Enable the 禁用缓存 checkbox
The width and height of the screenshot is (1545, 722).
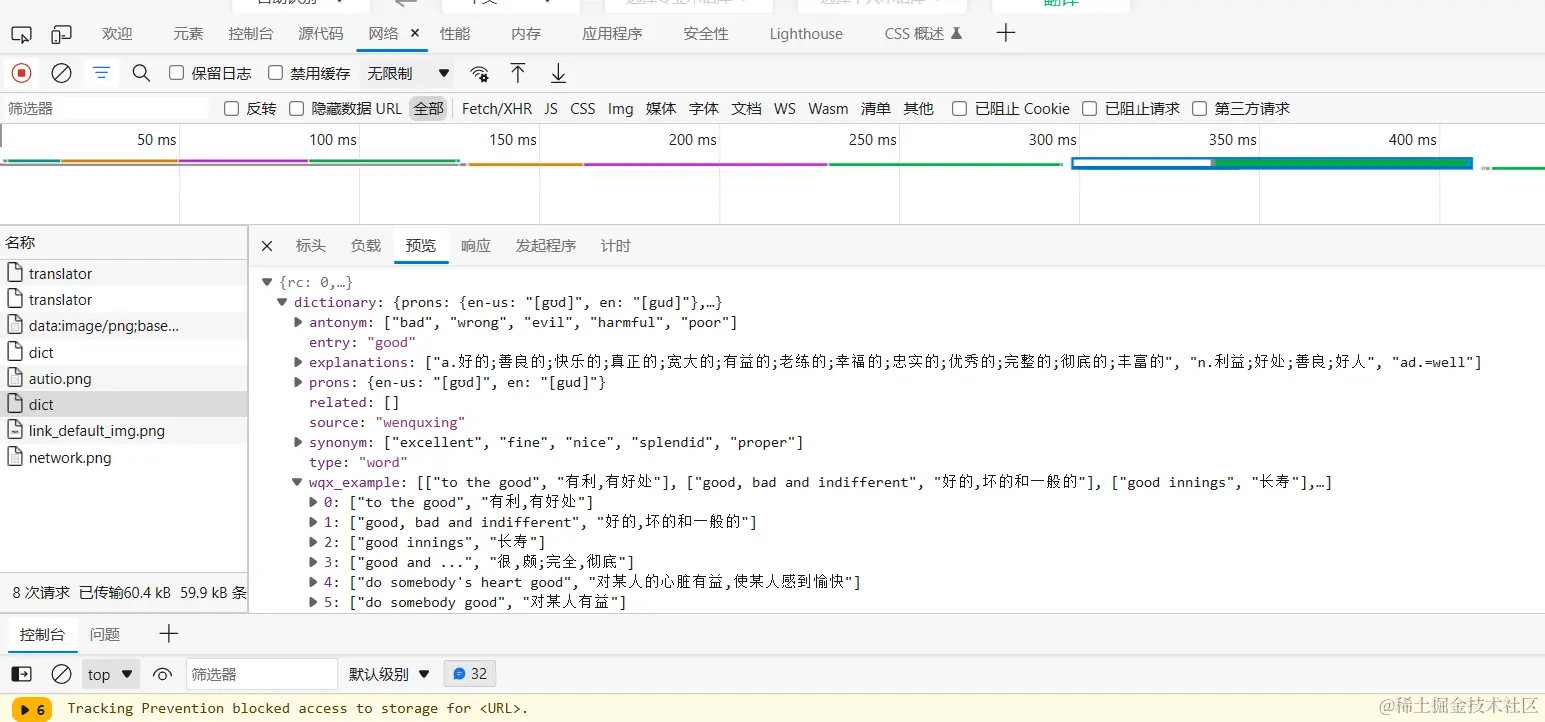(275, 73)
